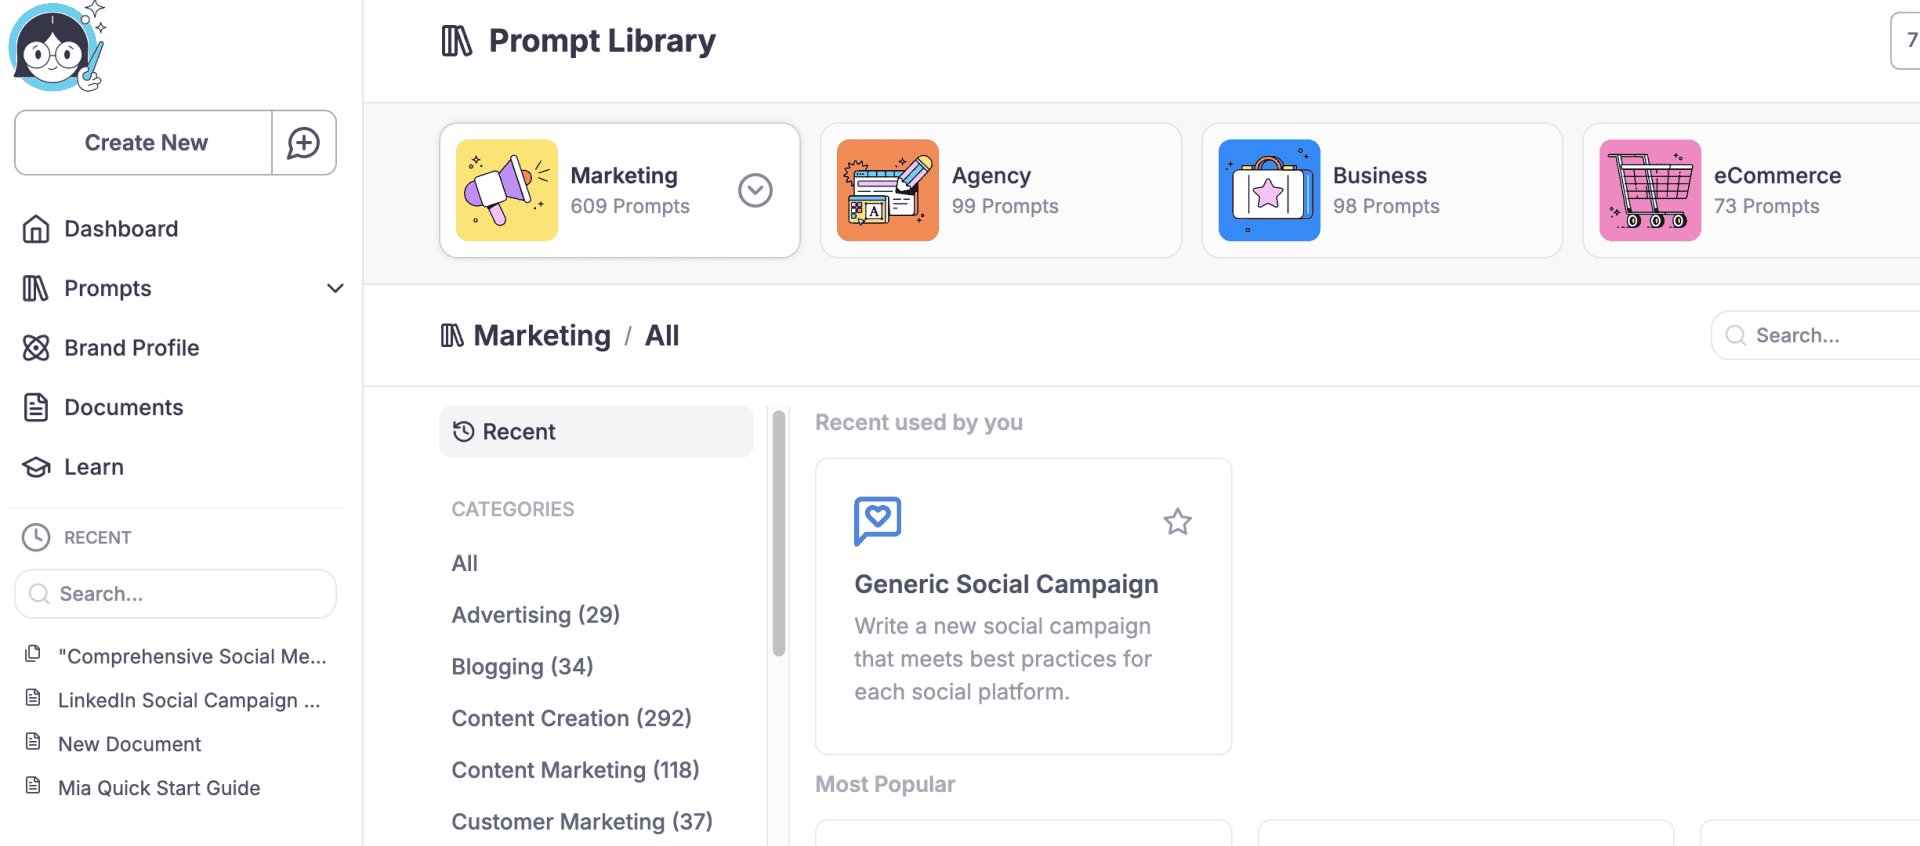Click the Generic Social Campaign heart chat icon
Screen dimensions: 1920x846
point(878,521)
